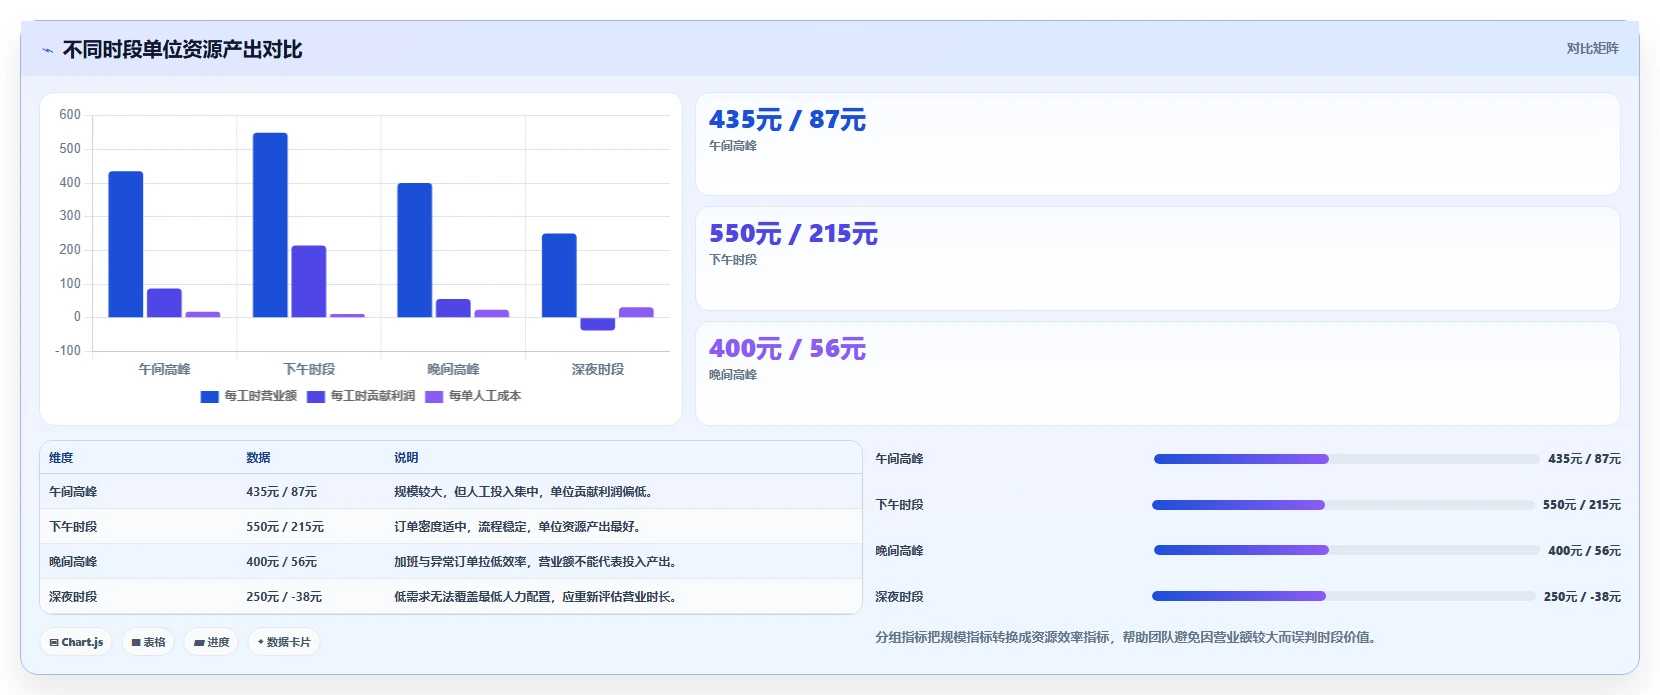Click the -100 y-axis tick label
Viewport: 1660px width, 695px height.
point(68,351)
